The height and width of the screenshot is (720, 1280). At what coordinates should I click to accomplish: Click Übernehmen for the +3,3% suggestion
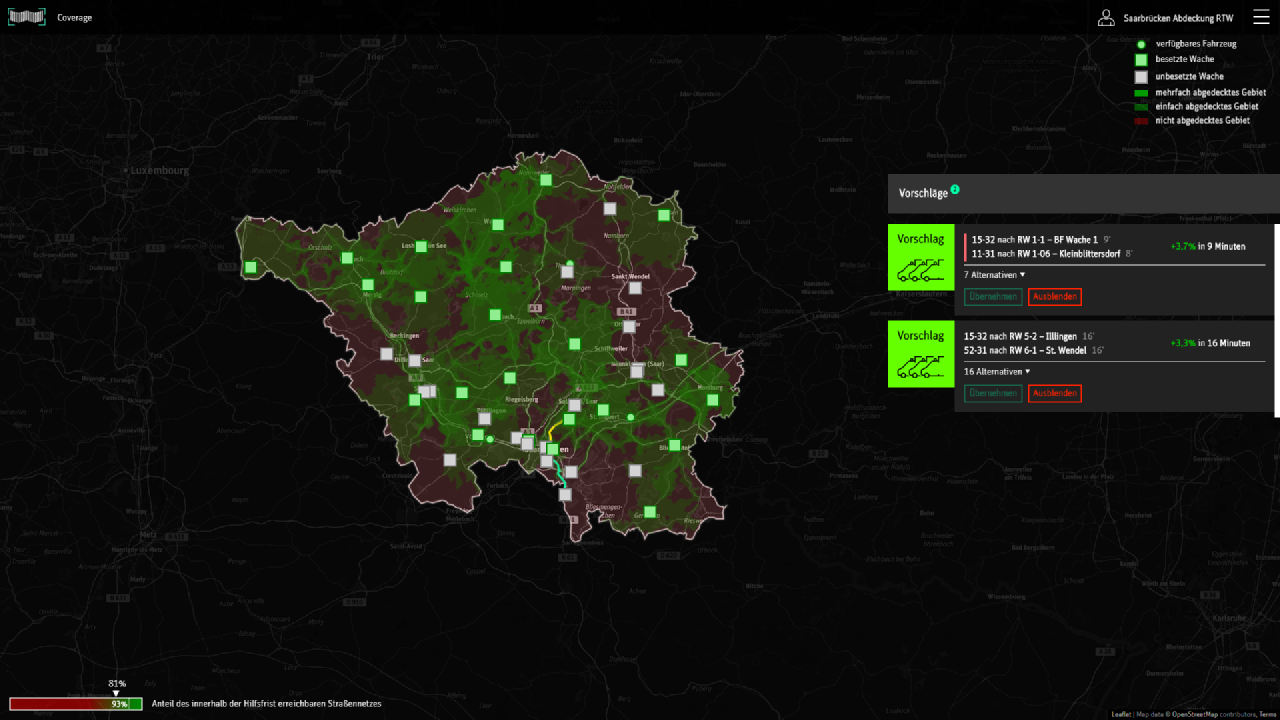[x=993, y=393]
